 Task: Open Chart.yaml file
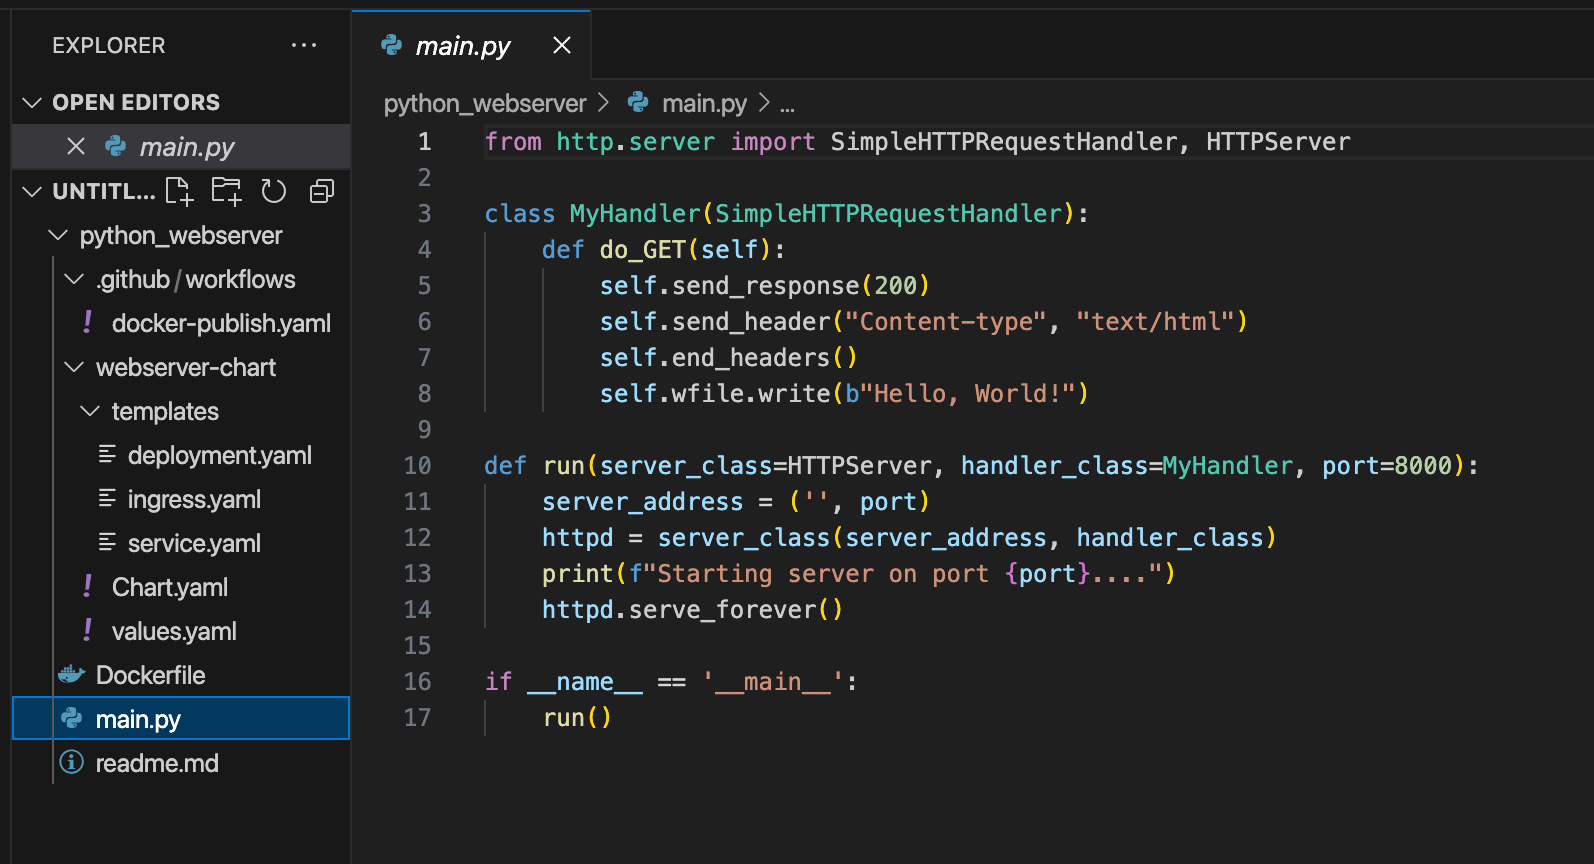coord(170,587)
